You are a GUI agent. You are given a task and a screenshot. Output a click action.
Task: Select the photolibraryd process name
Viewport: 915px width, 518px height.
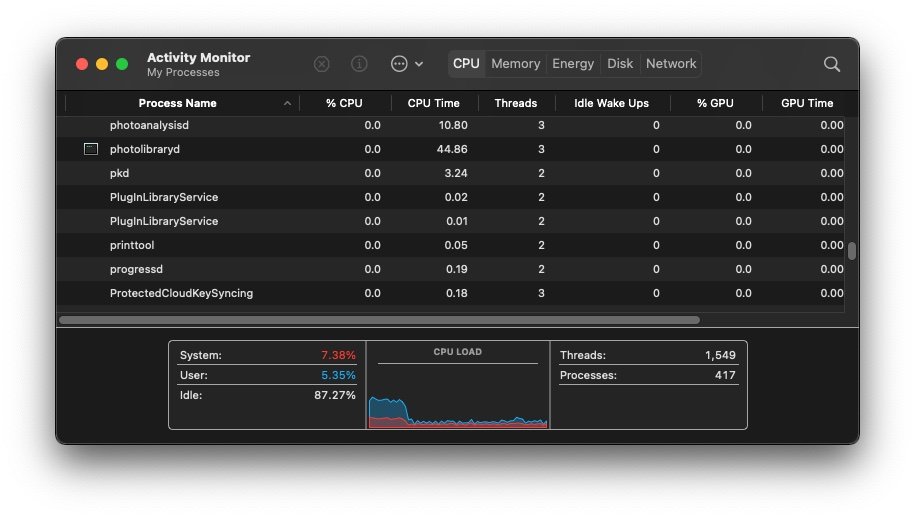[x=145, y=149]
